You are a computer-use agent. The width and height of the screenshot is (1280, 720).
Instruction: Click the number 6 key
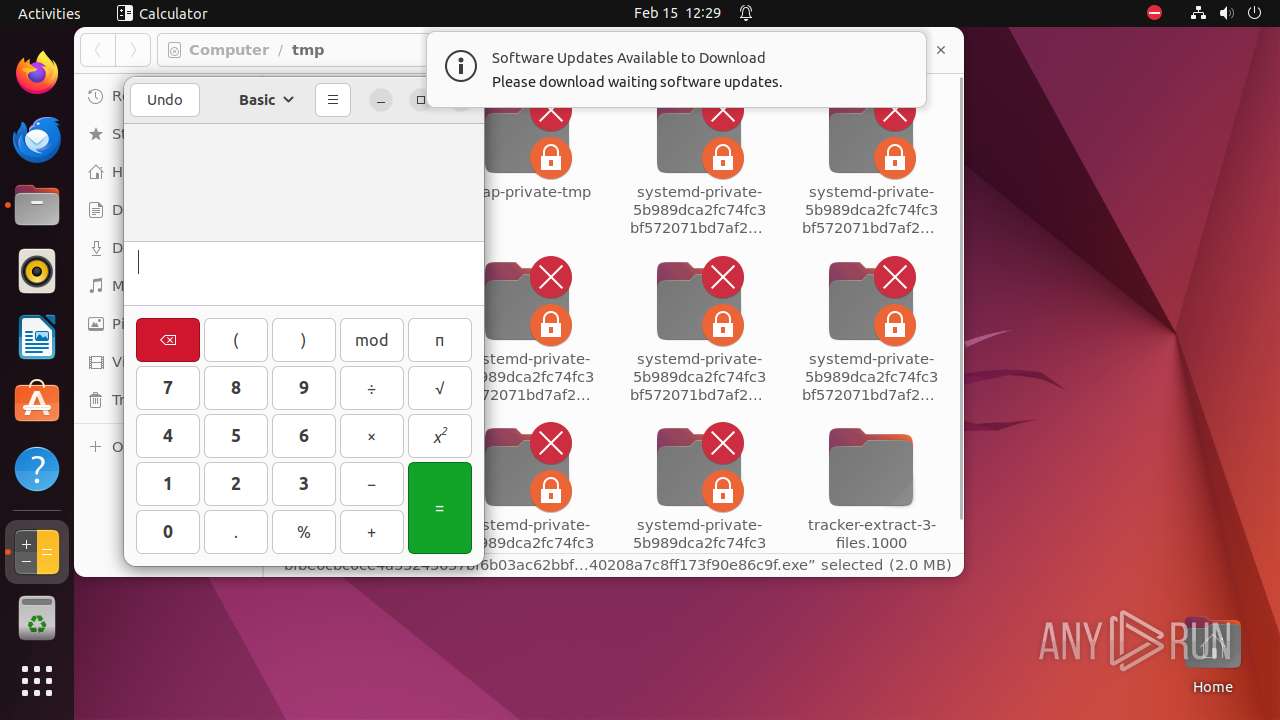click(x=304, y=436)
